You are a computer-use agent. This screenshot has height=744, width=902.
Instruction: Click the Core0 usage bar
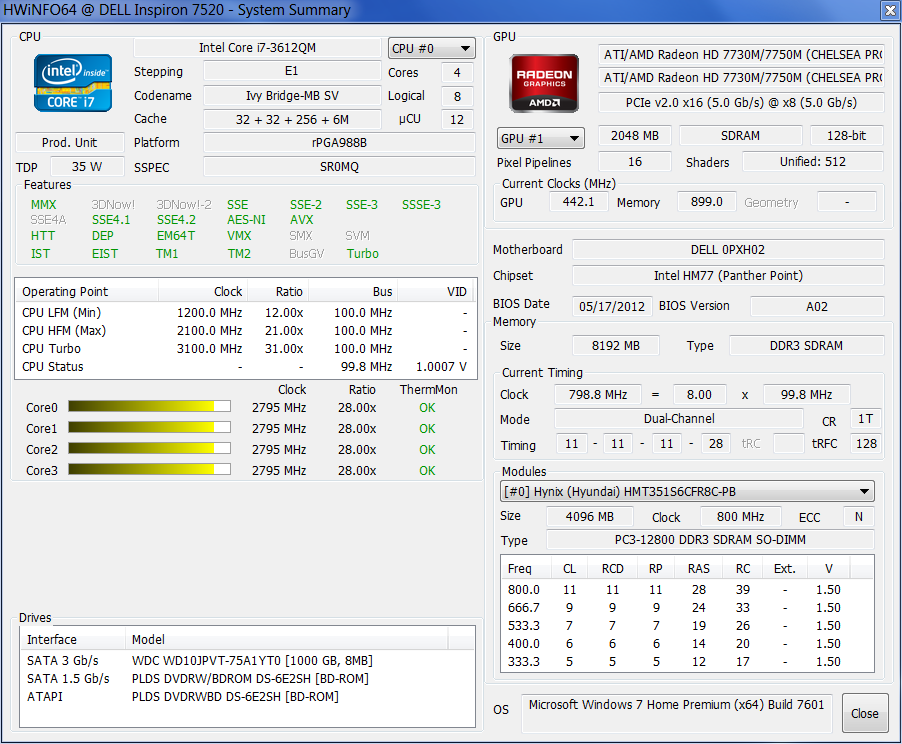coord(149,407)
